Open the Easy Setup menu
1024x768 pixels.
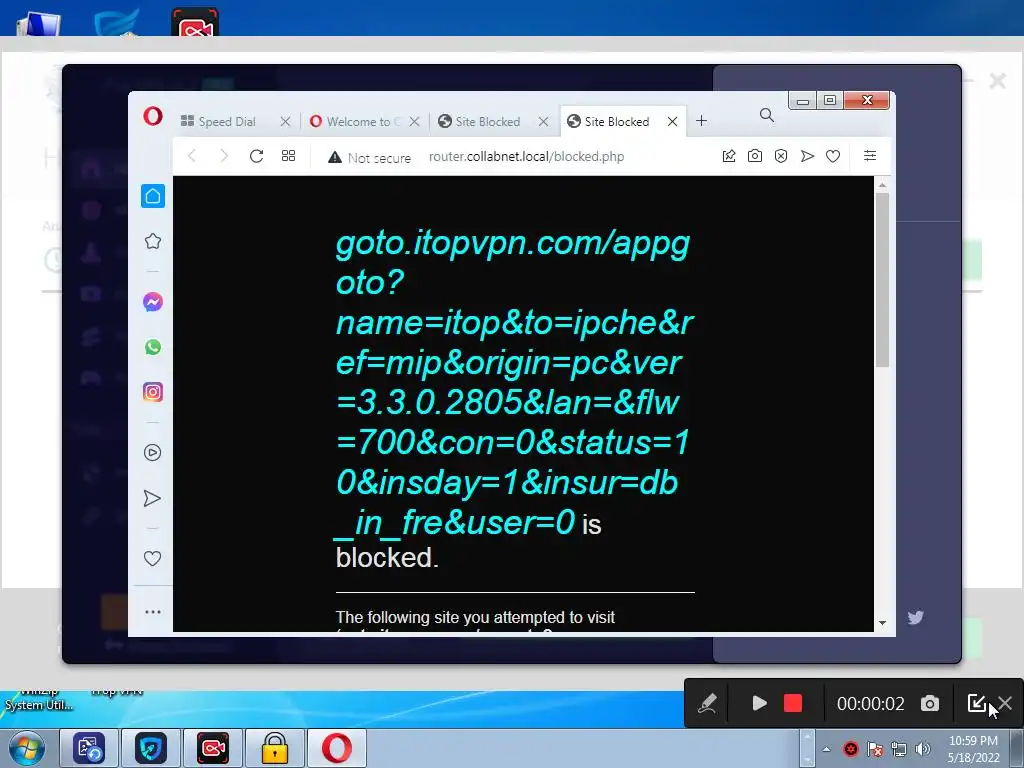[x=870, y=155]
